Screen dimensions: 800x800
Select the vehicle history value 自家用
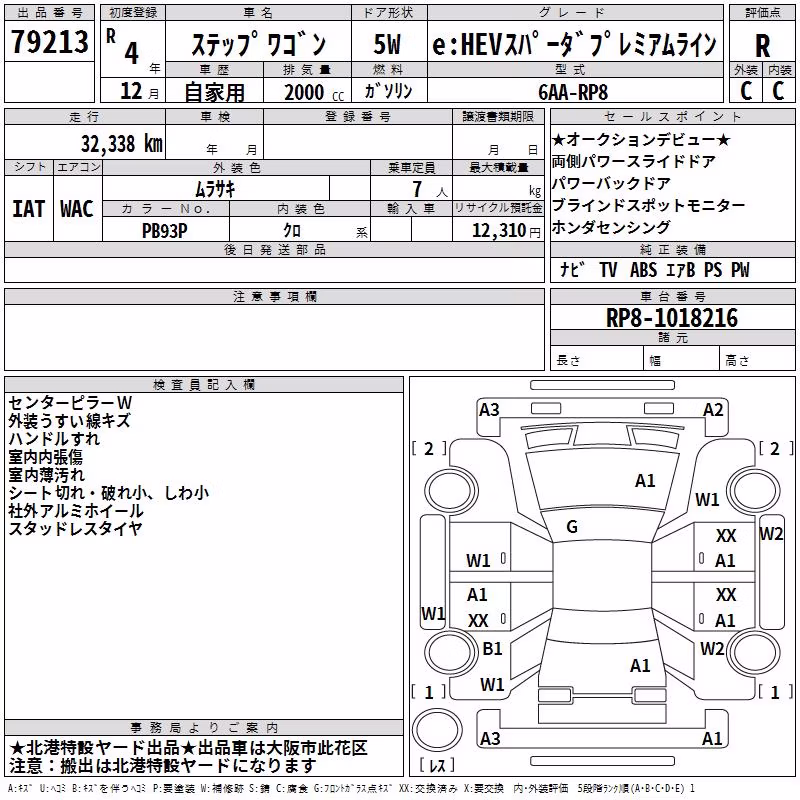click(x=214, y=92)
